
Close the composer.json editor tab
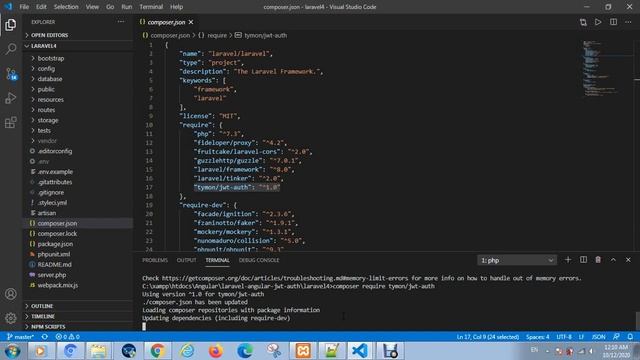click(191, 22)
